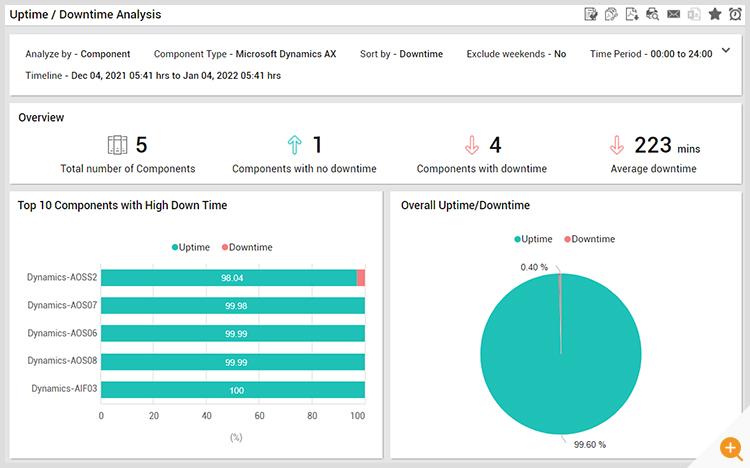Toggle Uptime legend in bar chart

(190, 247)
